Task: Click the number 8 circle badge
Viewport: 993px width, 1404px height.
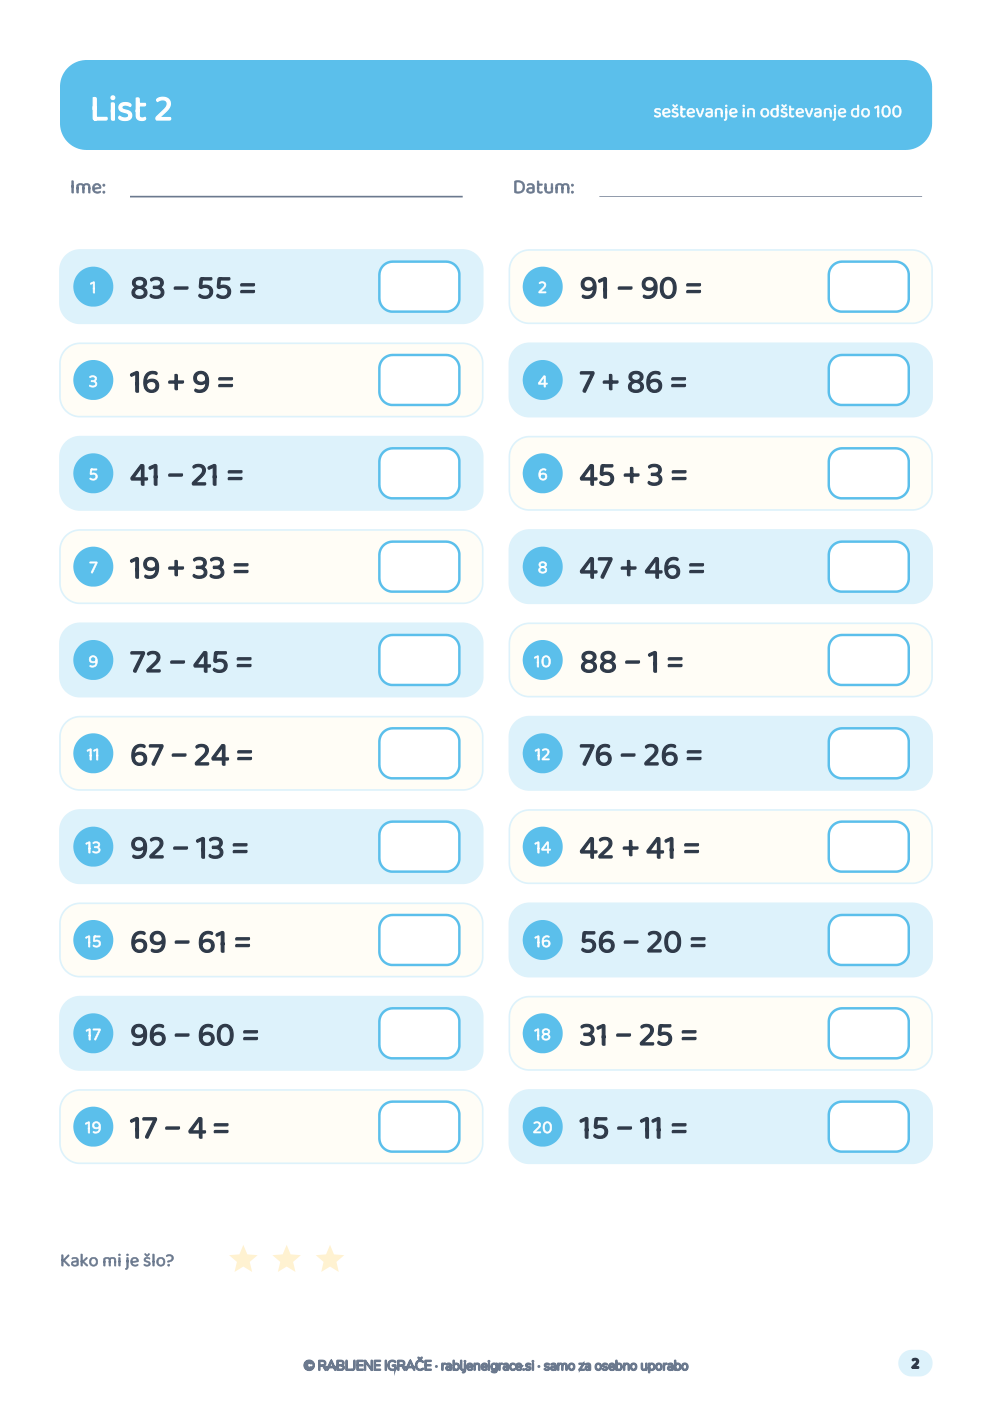Action: (x=543, y=567)
